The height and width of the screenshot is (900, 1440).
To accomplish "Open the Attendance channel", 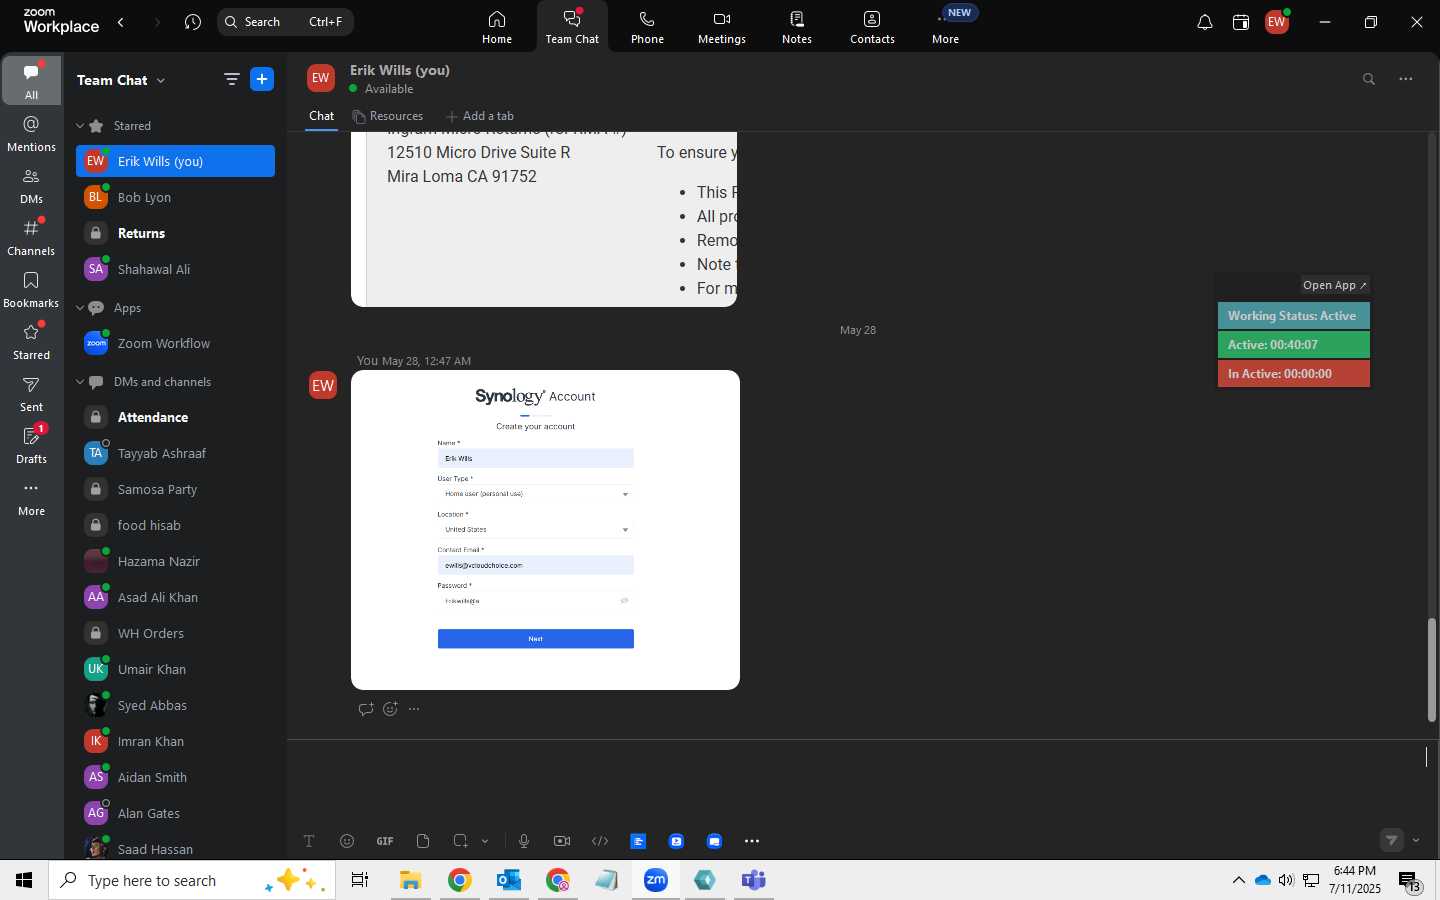I will click(x=176, y=417).
